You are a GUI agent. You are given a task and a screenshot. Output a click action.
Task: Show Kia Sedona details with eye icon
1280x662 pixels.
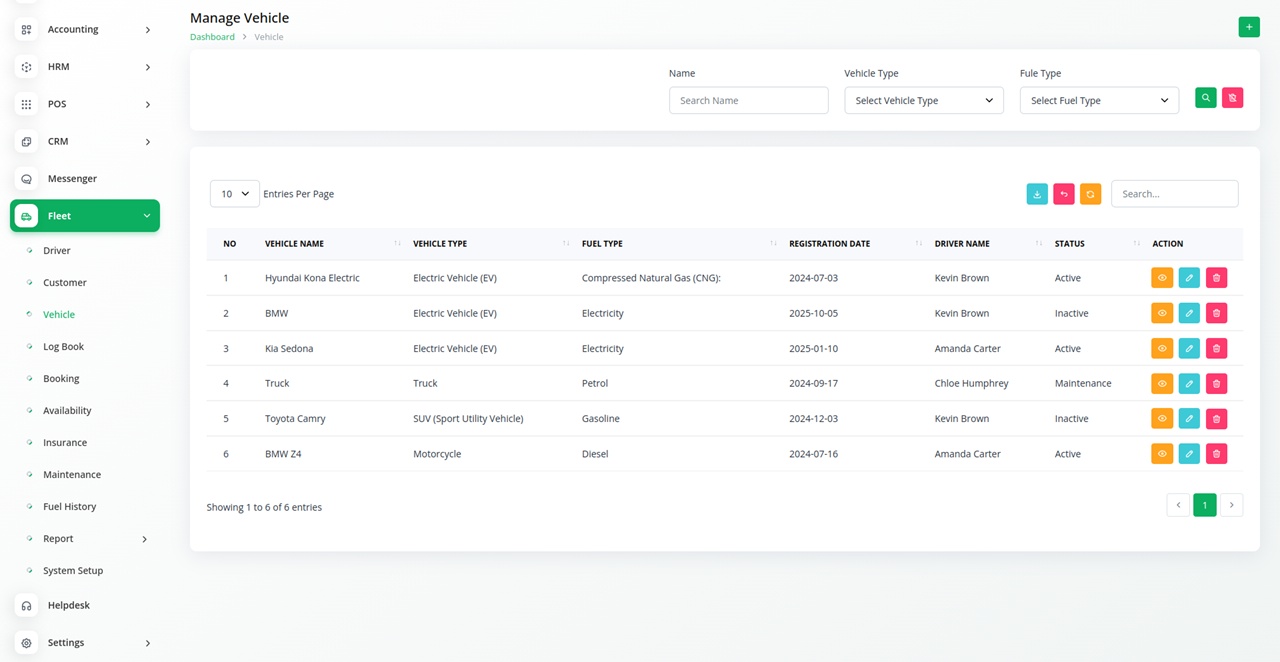click(1162, 349)
